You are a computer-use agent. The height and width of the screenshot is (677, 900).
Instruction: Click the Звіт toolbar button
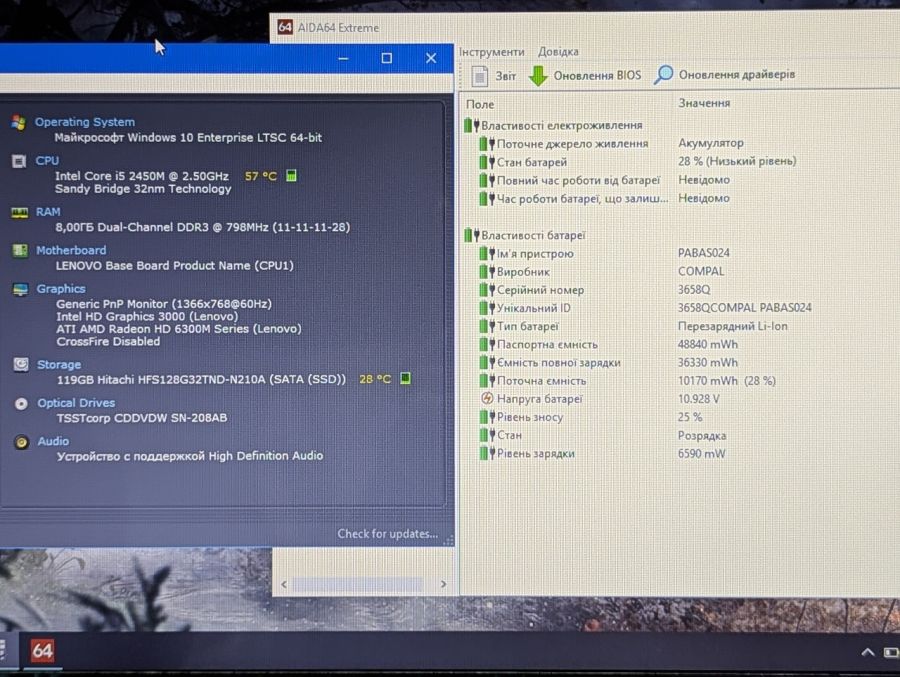tap(494, 76)
